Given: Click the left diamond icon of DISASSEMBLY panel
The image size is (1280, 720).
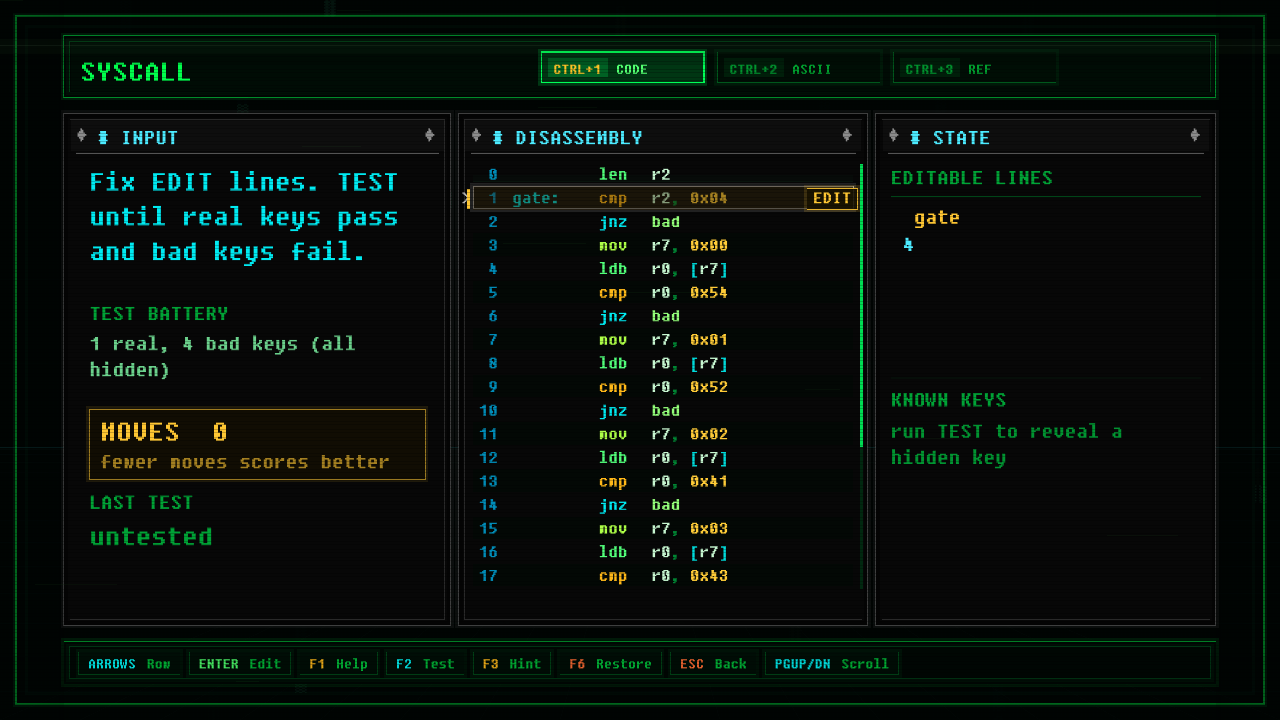Looking at the screenshot, I should [x=476, y=136].
